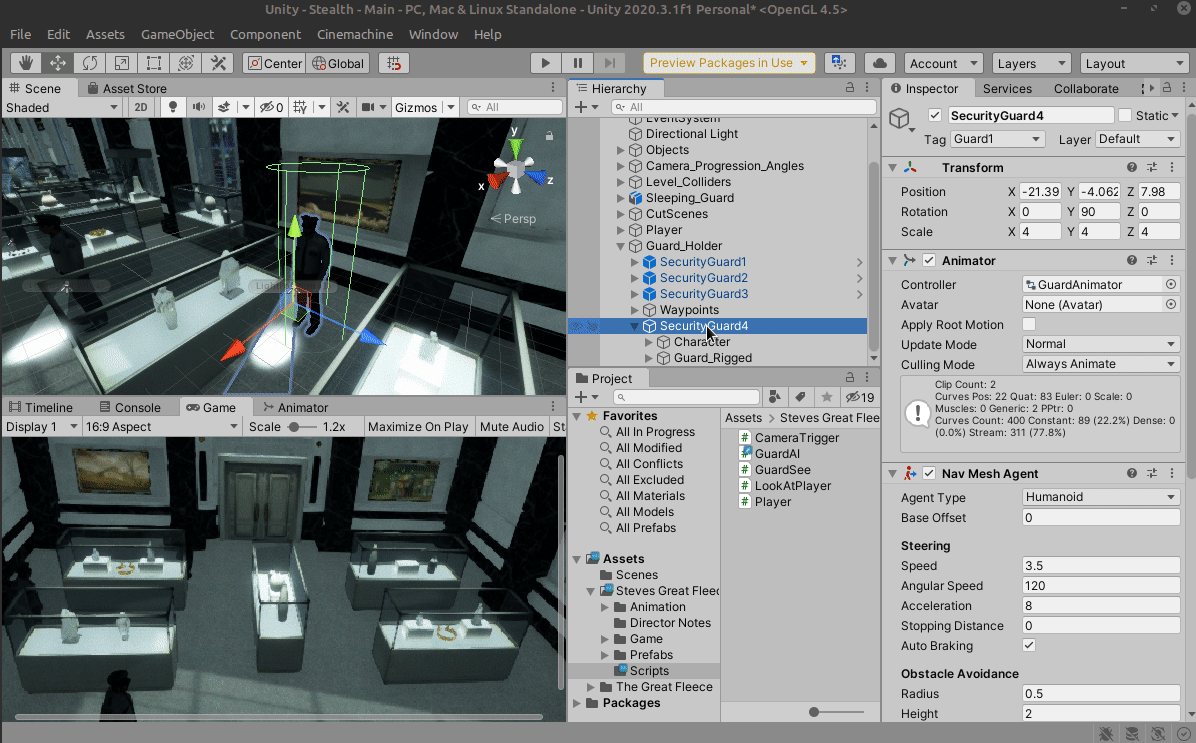Uncheck Auto Braking checkbox
This screenshot has width=1196, height=743.
click(1029, 645)
